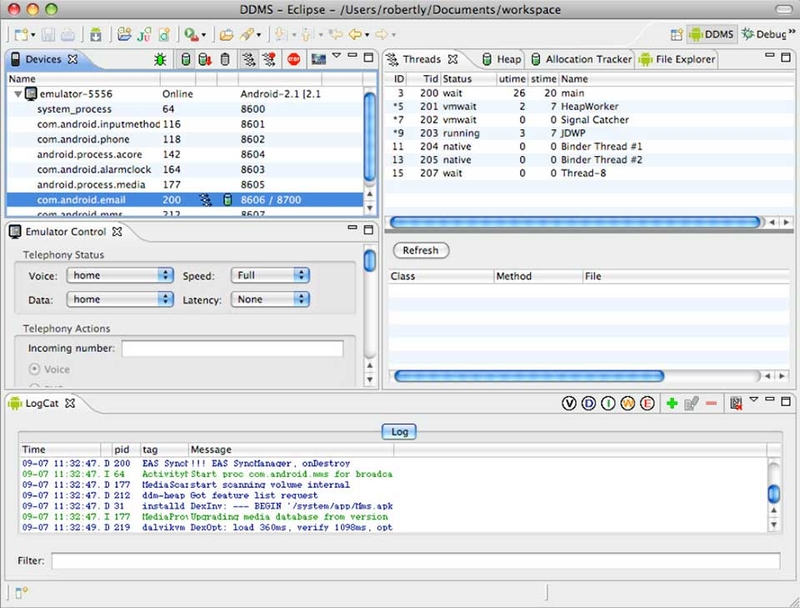Screen dimensions: 800x608
Task: Toggle Error log level filter E
Action: [x=647, y=403]
